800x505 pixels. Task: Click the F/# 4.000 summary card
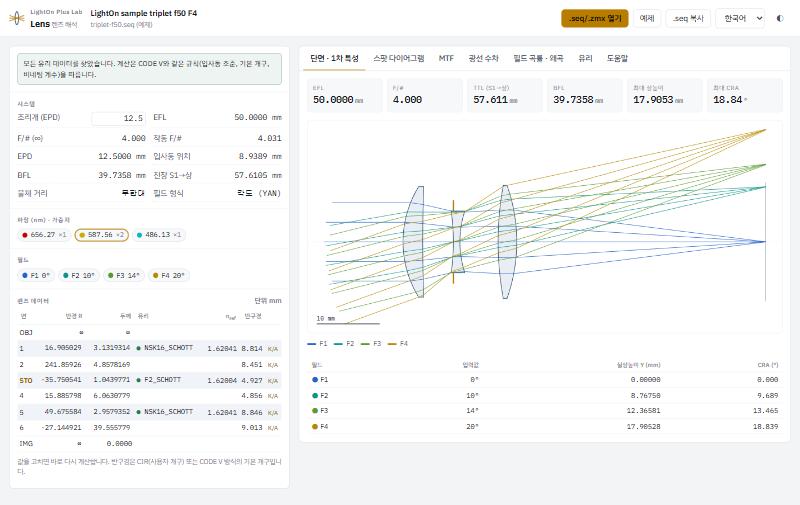click(x=424, y=95)
